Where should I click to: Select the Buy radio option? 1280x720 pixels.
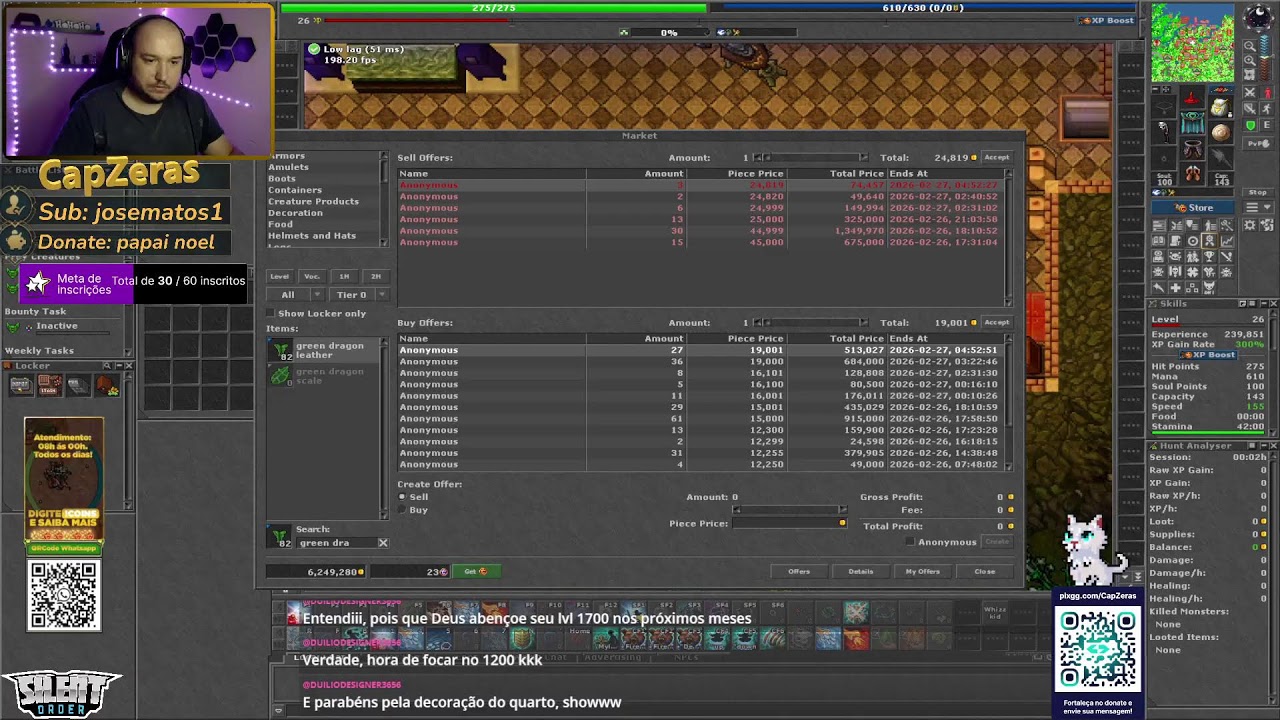[402, 510]
